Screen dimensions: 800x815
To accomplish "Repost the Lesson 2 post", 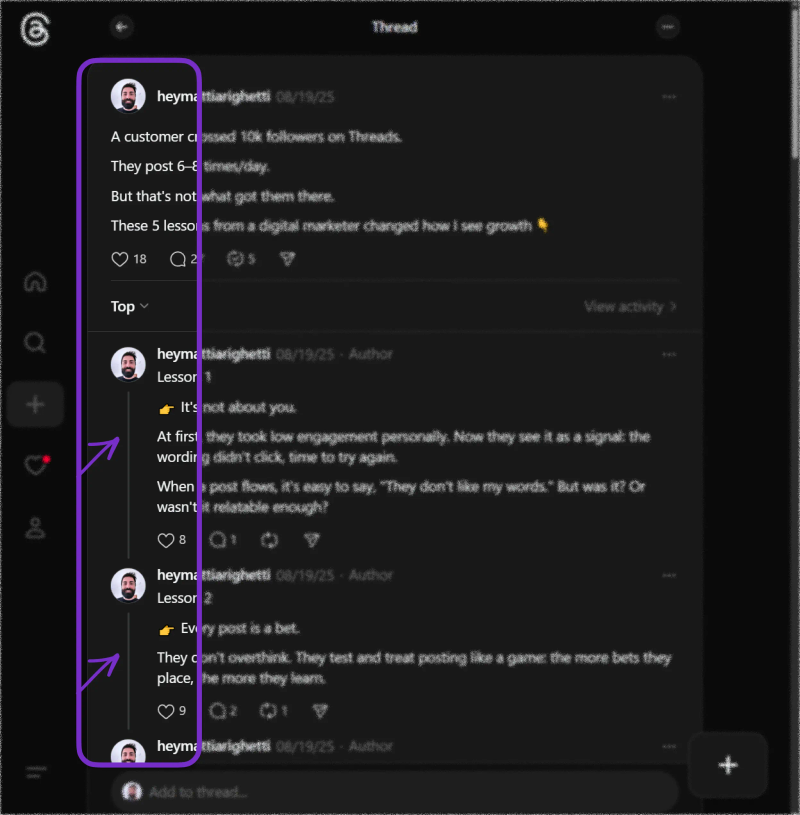I will 269,710.
